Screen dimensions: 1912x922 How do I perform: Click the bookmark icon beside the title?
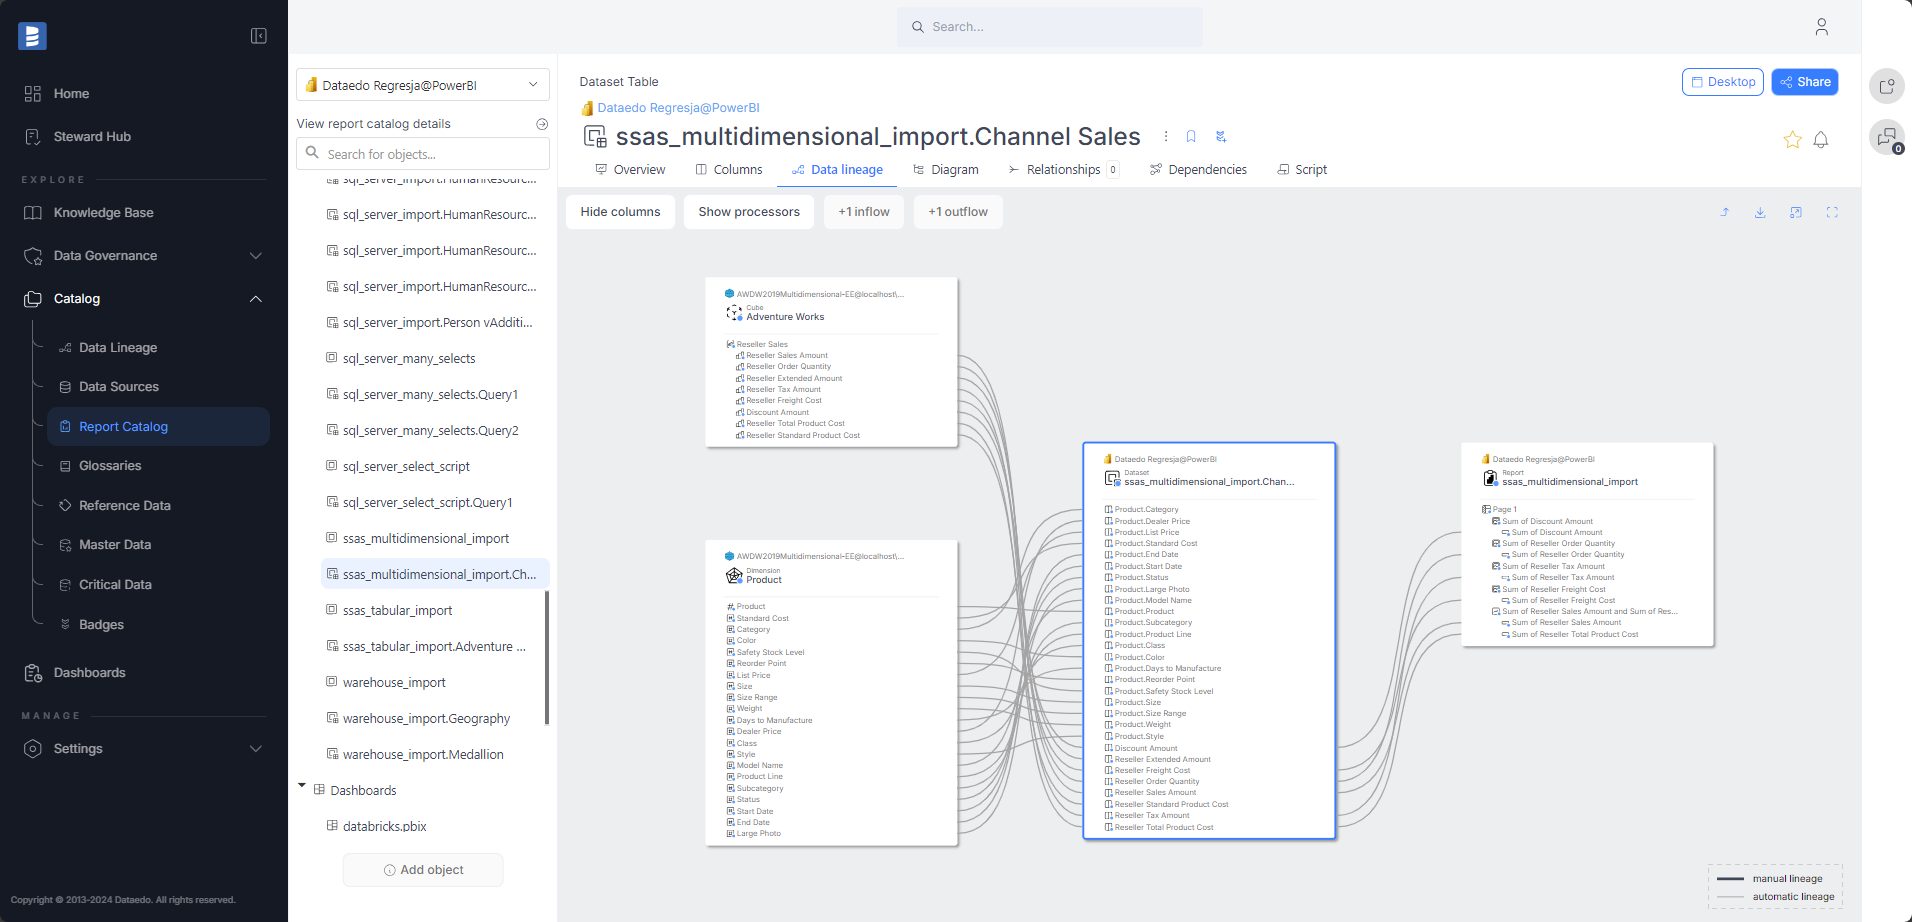coord(1191,136)
